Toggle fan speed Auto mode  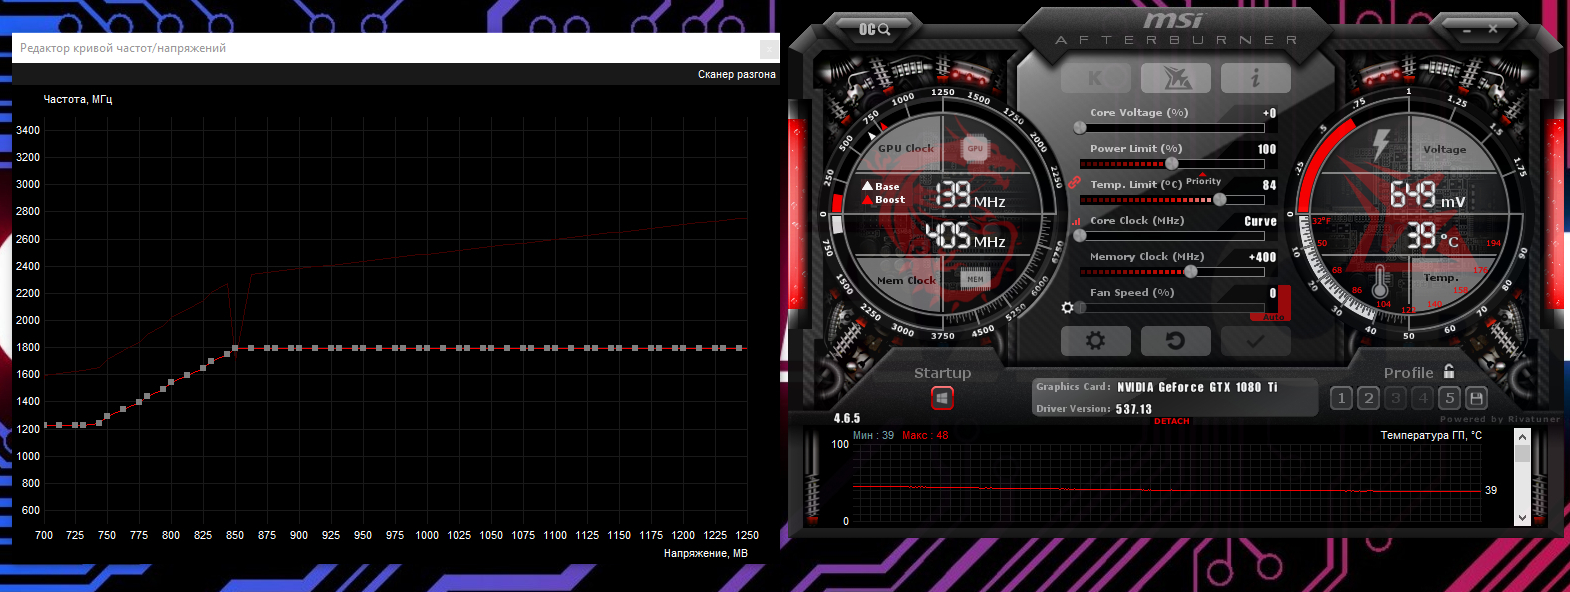click(1273, 317)
